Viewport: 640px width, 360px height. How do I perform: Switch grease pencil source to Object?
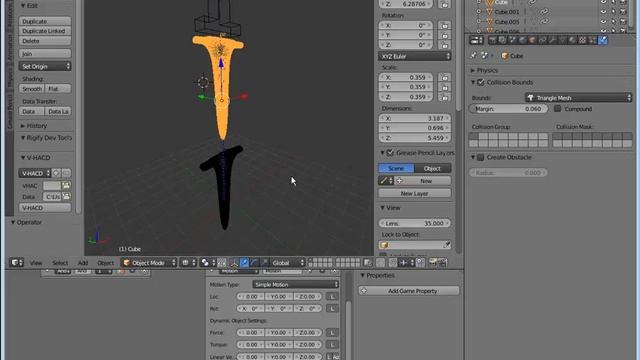coord(432,168)
